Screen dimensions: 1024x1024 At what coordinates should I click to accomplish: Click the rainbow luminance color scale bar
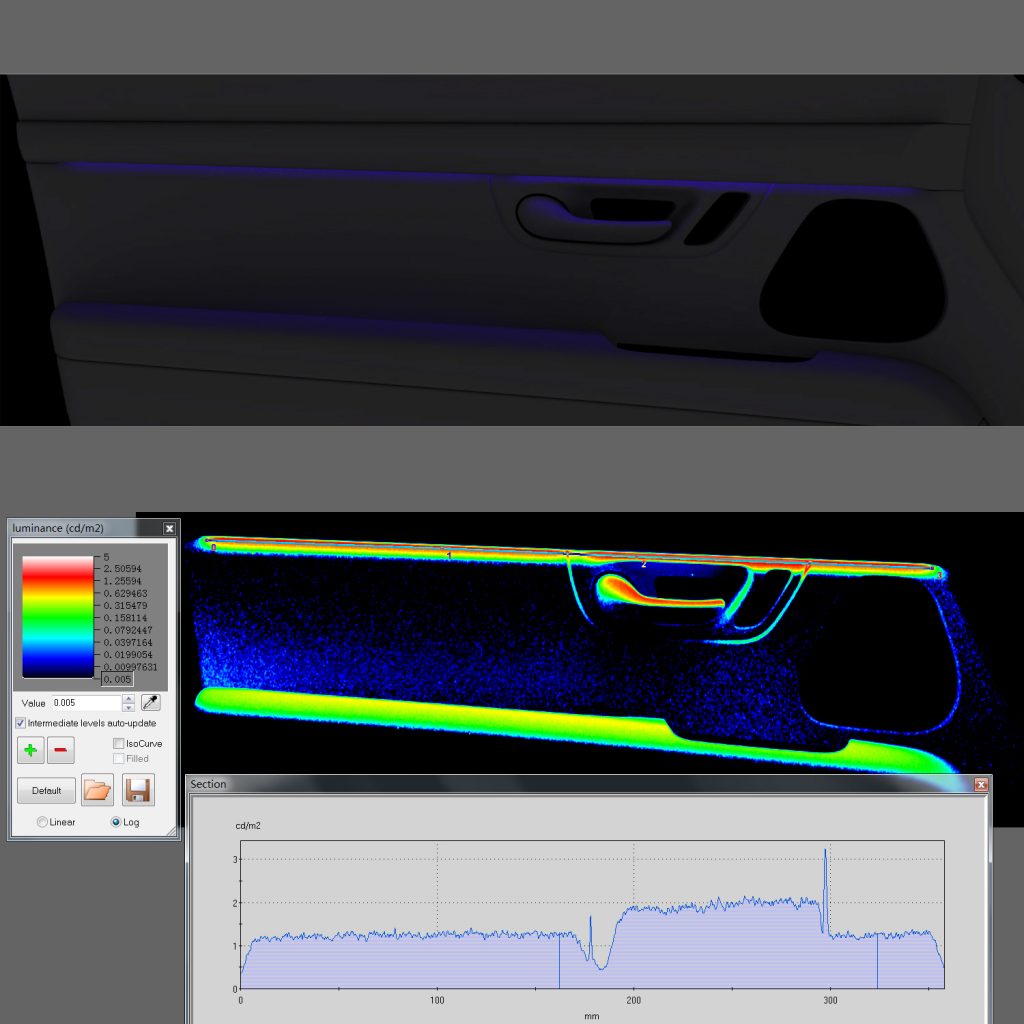point(57,617)
